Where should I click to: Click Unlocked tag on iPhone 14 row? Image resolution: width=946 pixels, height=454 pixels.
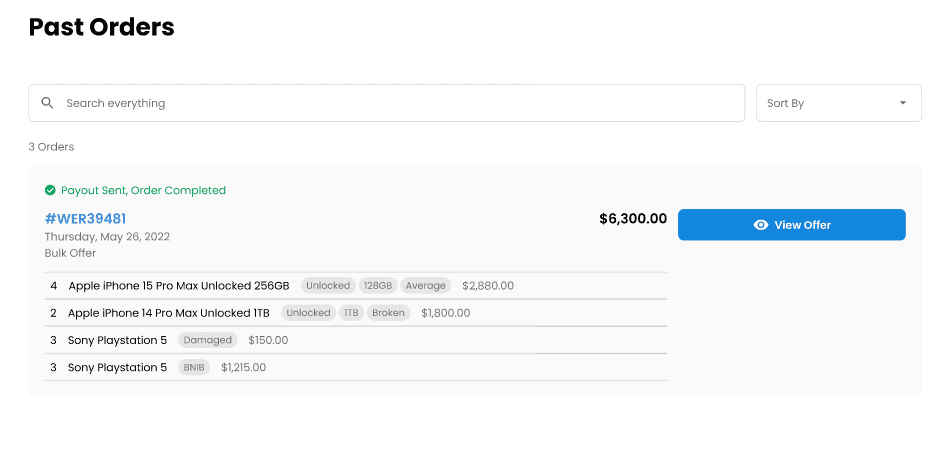(308, 313)
